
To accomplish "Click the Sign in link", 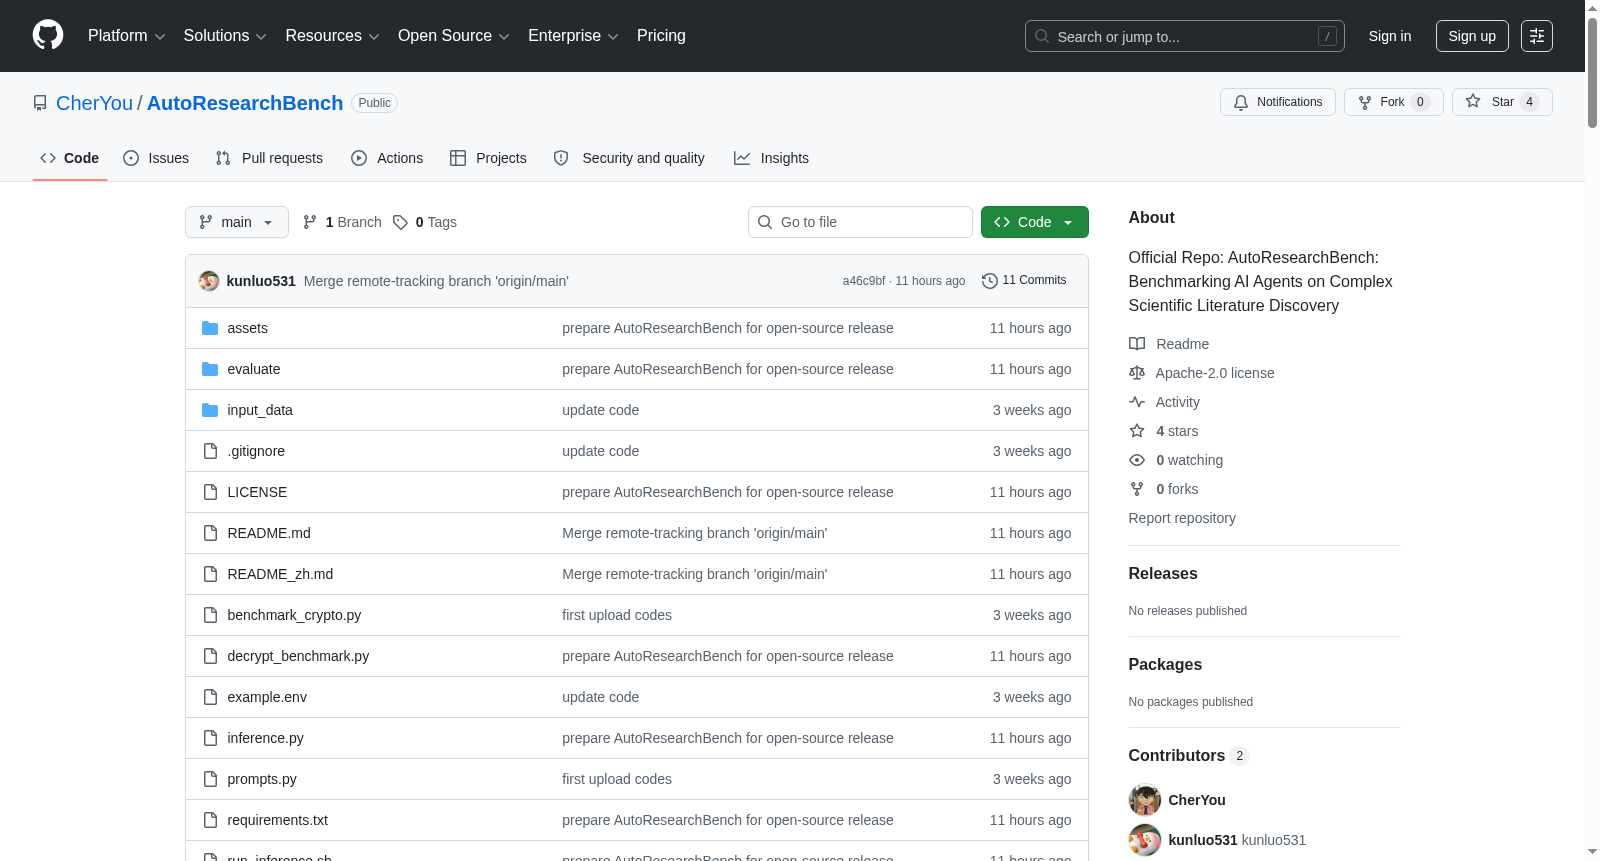I will pos(1390,36).
